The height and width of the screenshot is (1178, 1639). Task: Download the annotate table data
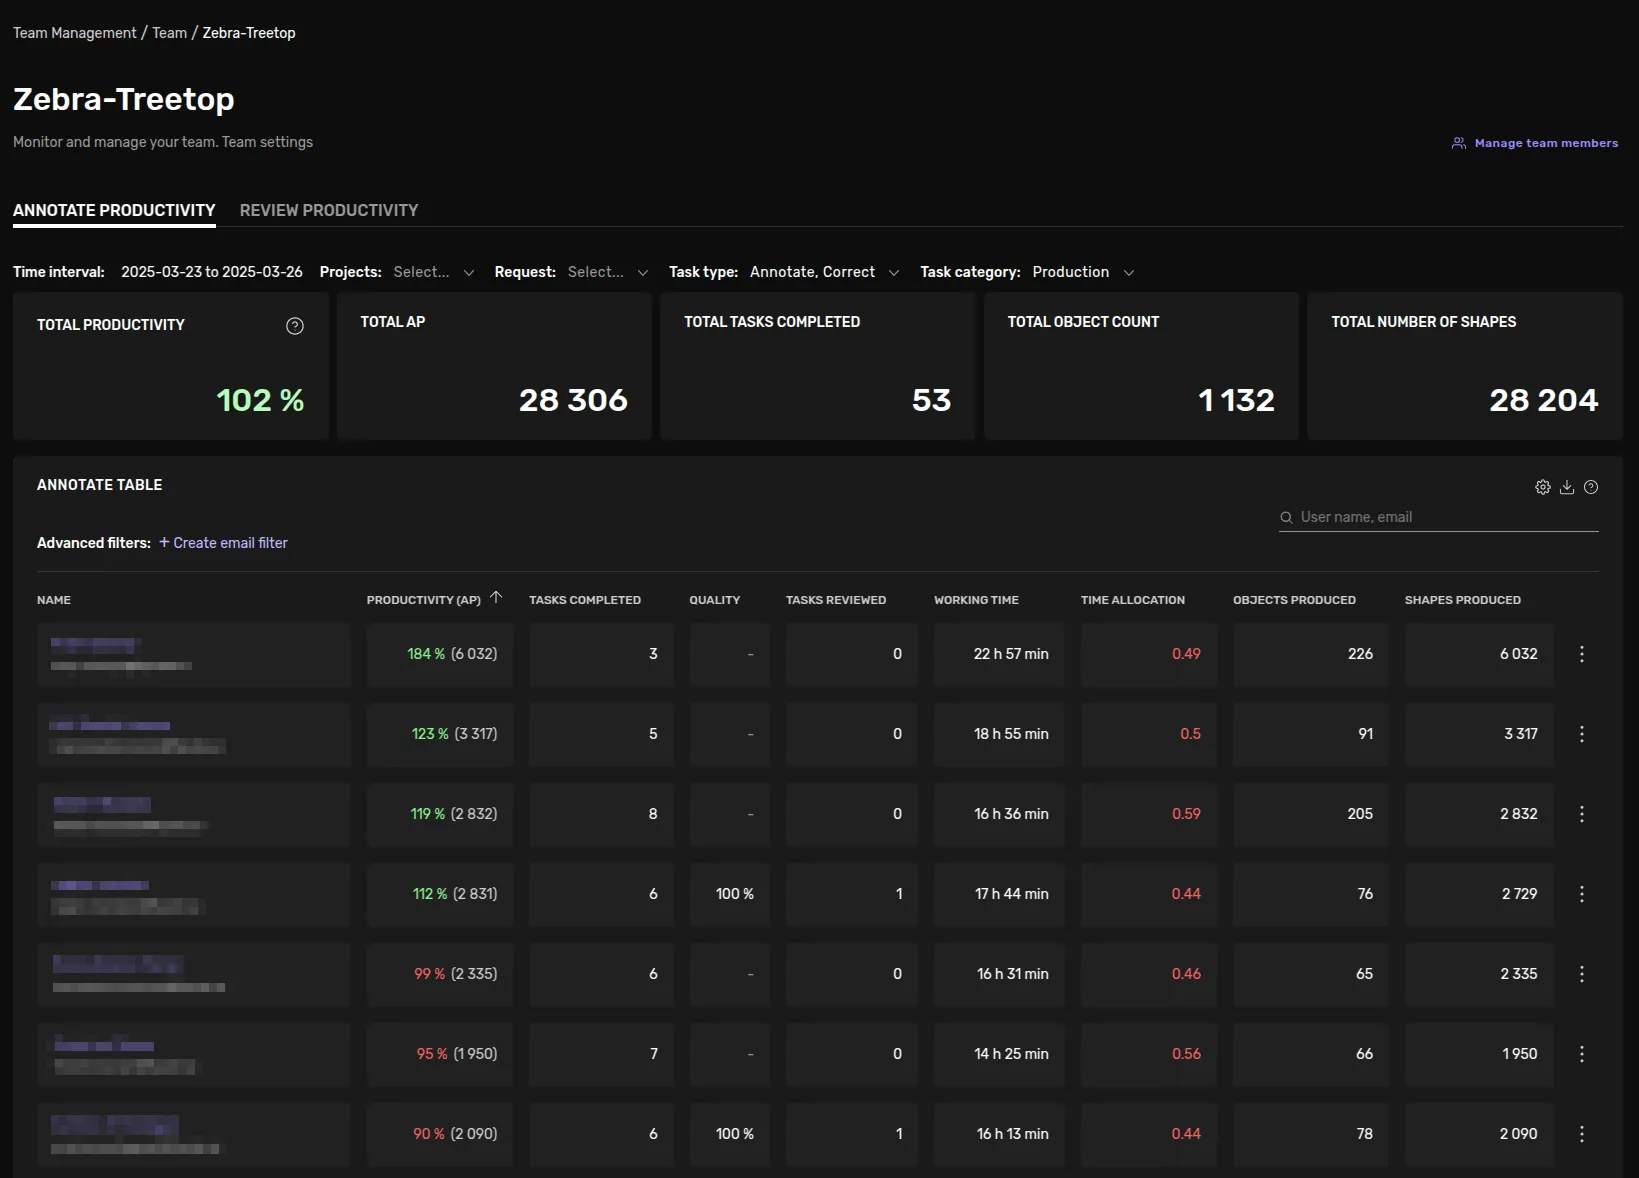point(1567,487)
